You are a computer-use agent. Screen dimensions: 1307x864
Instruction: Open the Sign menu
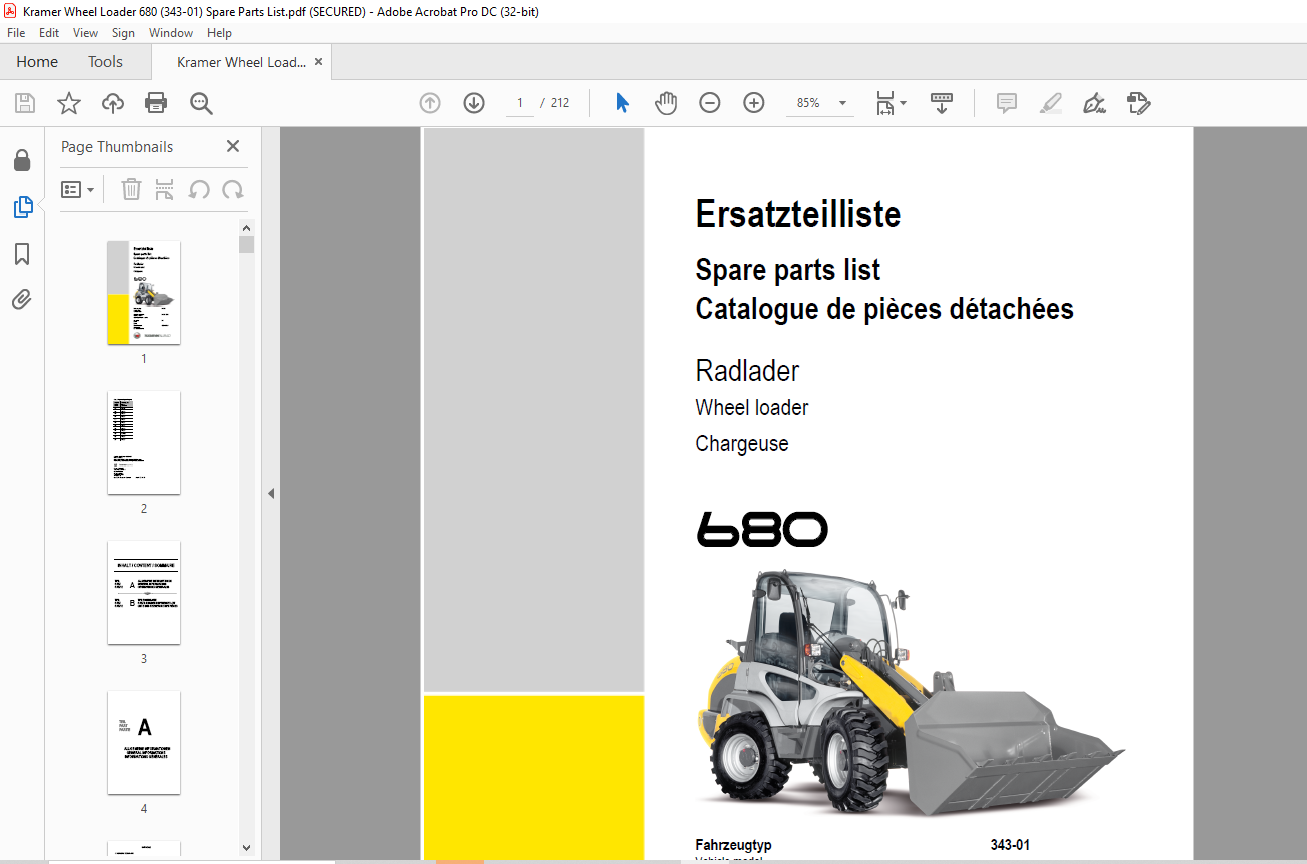click(123, 33)
